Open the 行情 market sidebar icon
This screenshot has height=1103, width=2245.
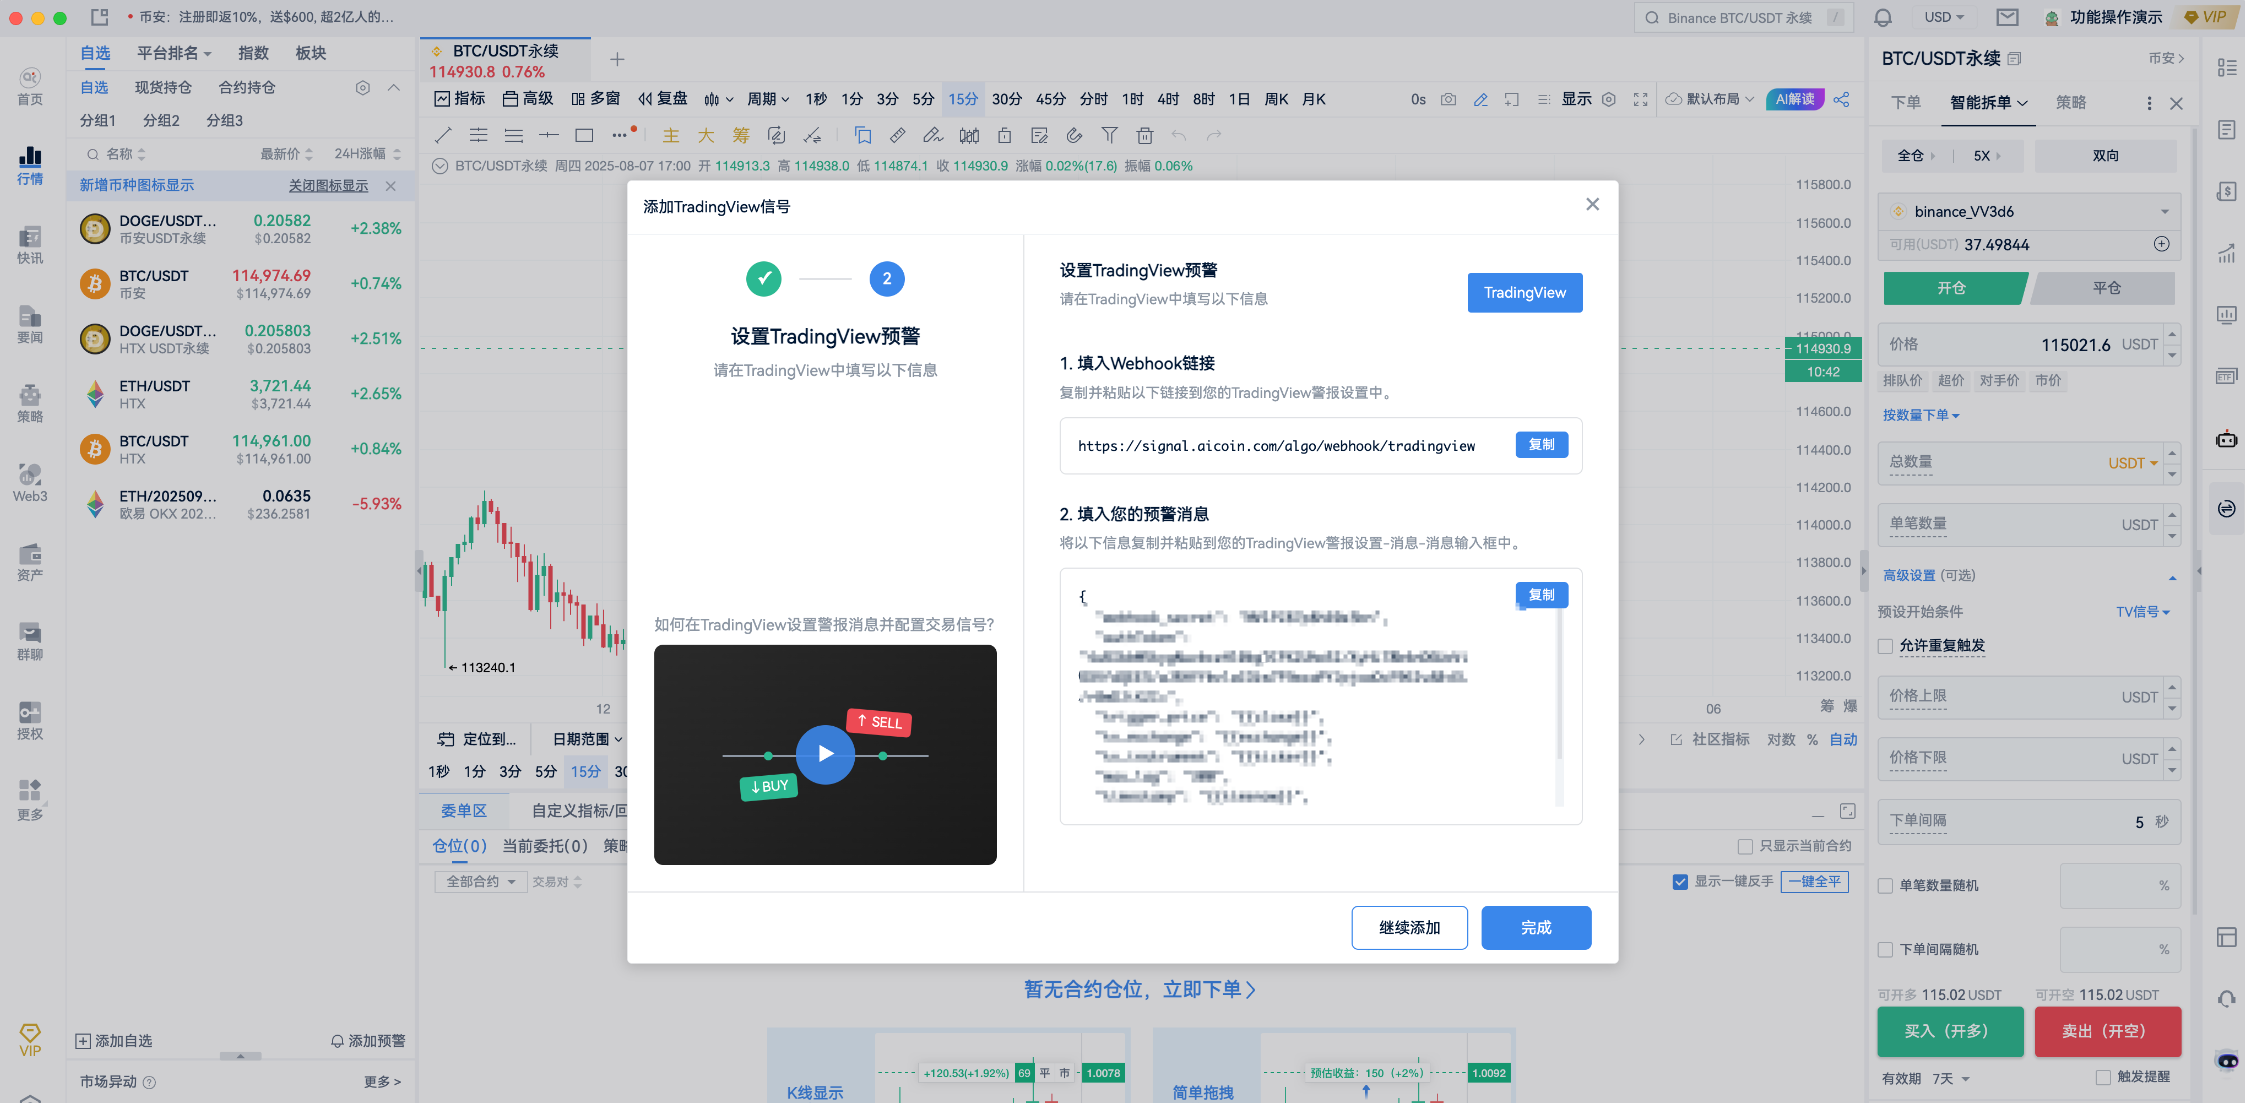coord(30,166)
